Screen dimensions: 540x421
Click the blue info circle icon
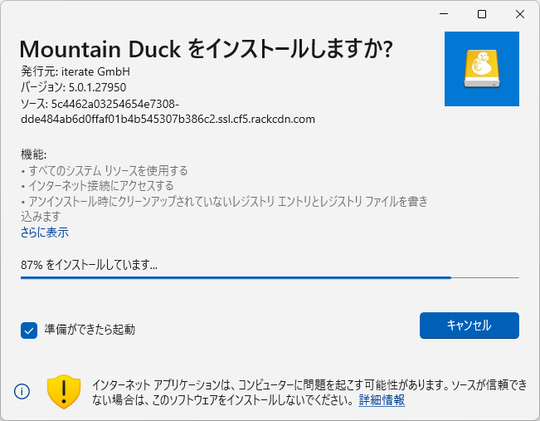(x=22, y=391)
